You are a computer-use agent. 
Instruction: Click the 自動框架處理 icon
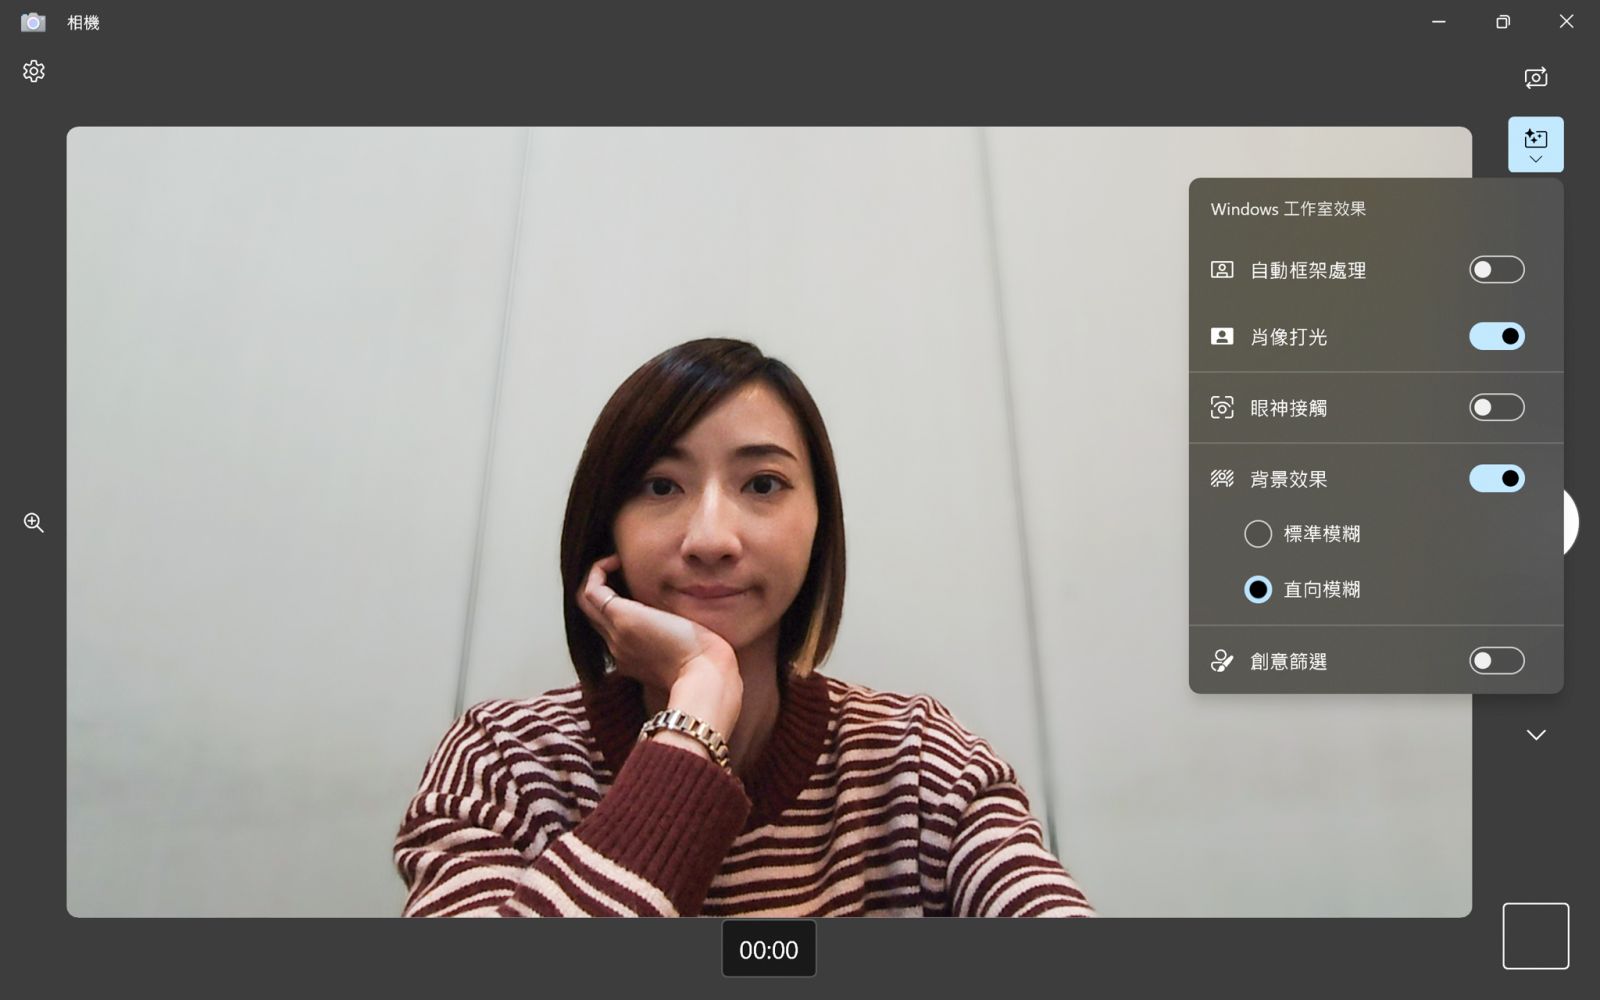(x=1222, y=270)
